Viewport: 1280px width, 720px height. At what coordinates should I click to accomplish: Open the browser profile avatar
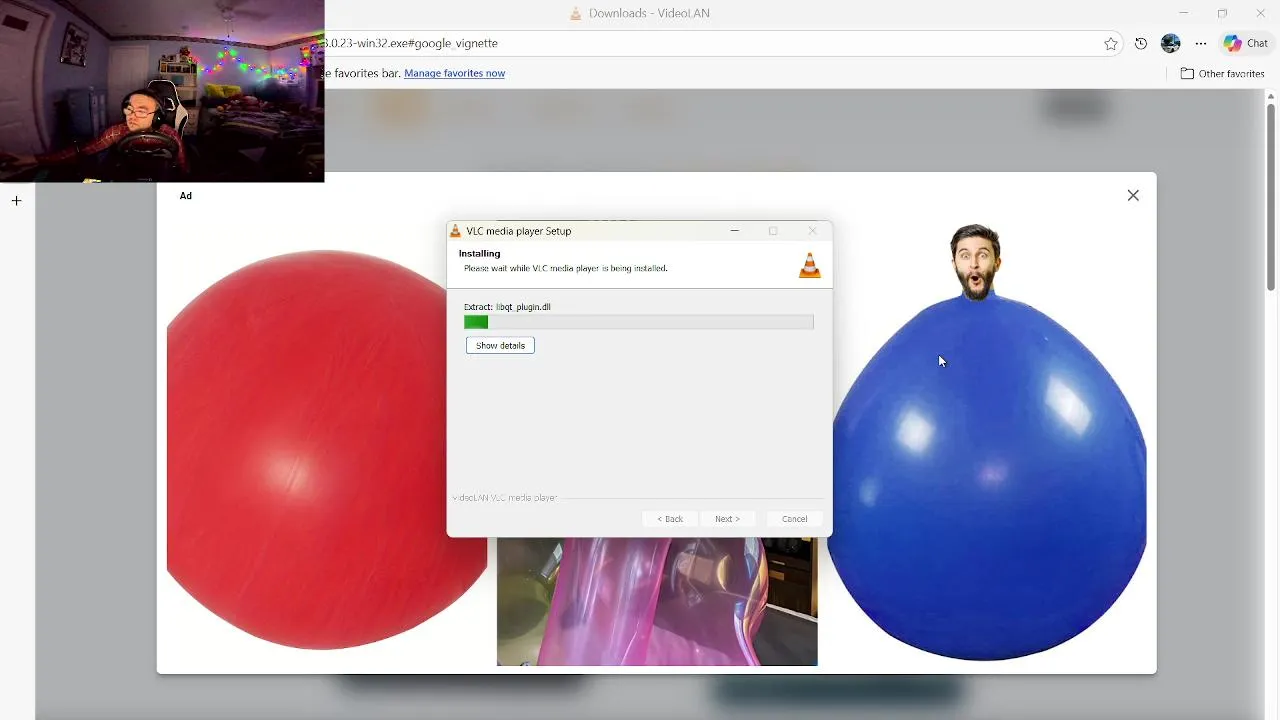pos(1171,44)
